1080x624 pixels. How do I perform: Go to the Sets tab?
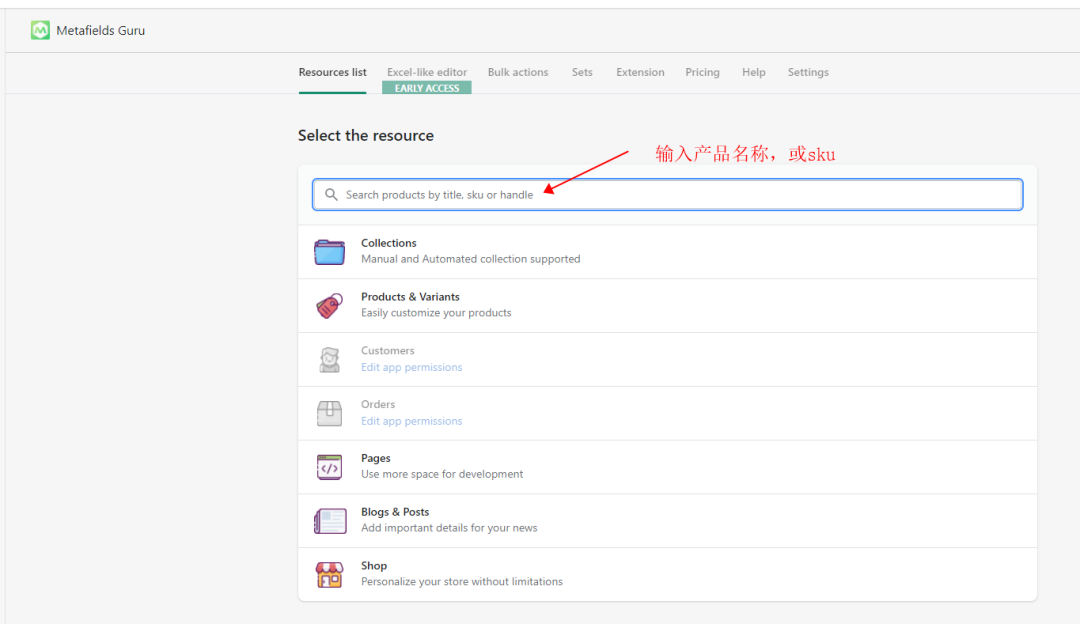pyautogui.click(x=582, y=72)
